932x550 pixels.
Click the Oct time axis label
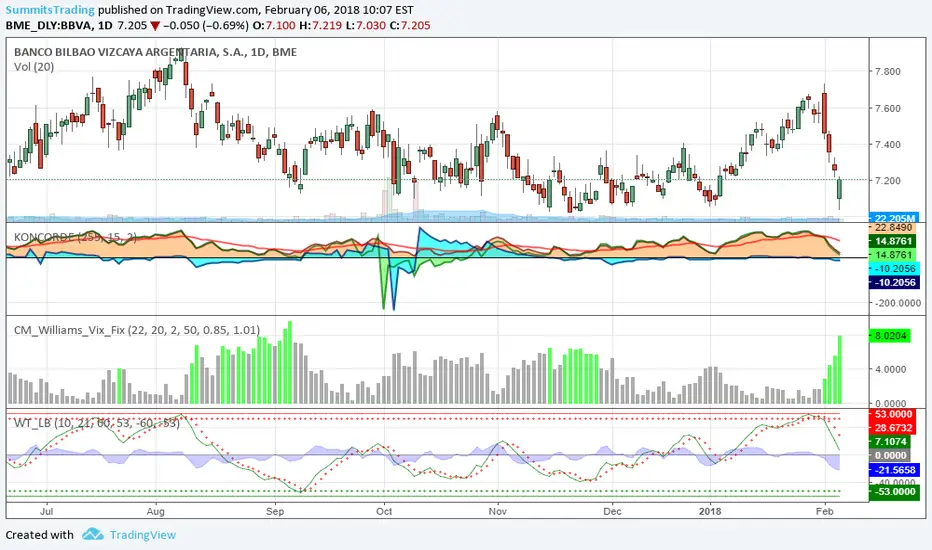coord(384,511)
